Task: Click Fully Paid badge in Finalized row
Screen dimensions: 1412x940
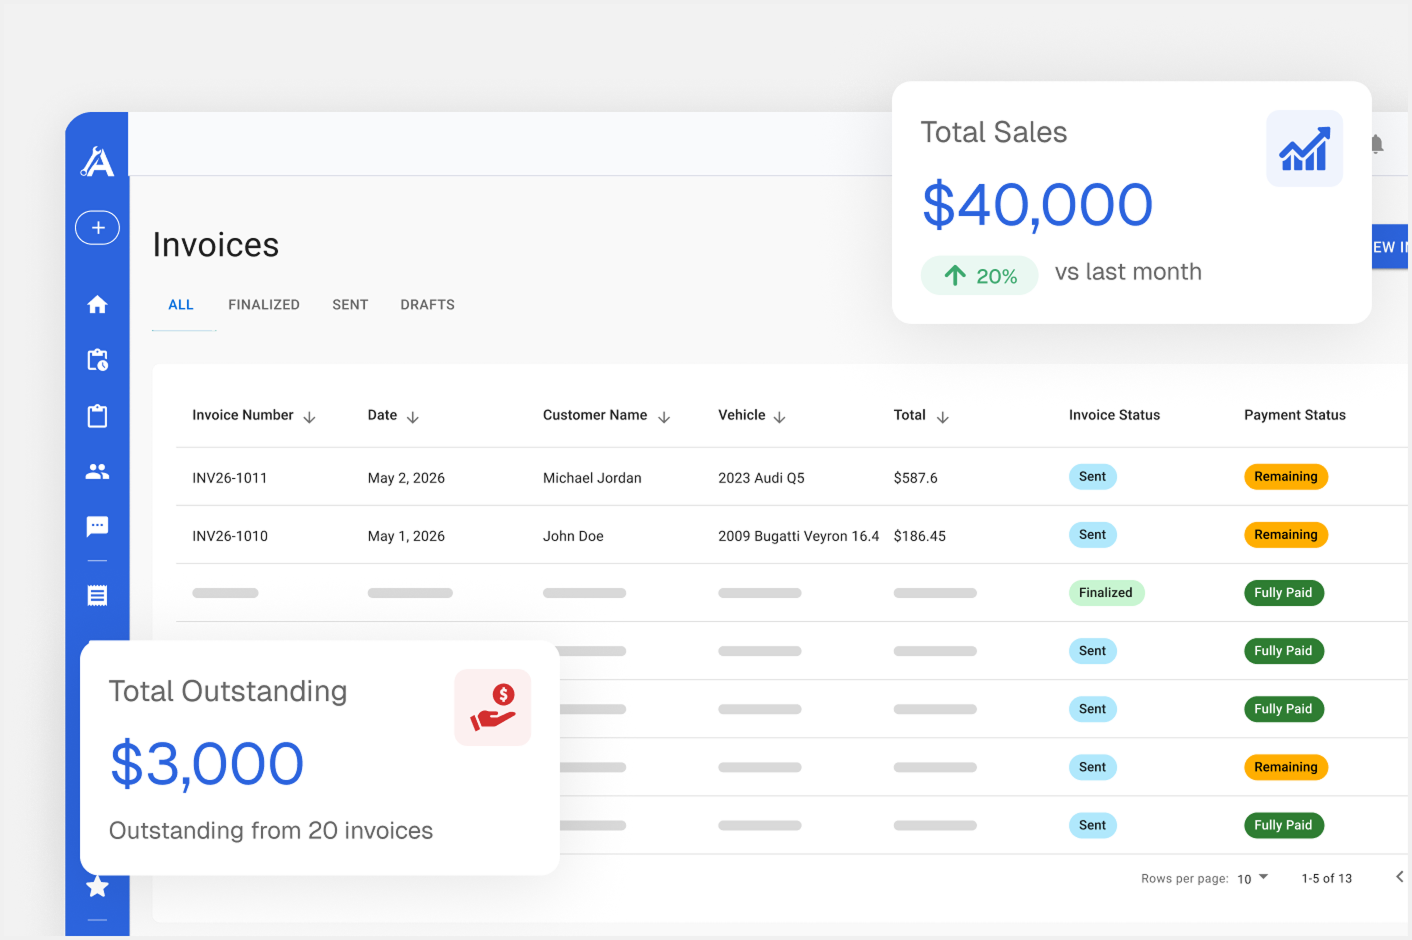Action: click(x=1283, y=593)
